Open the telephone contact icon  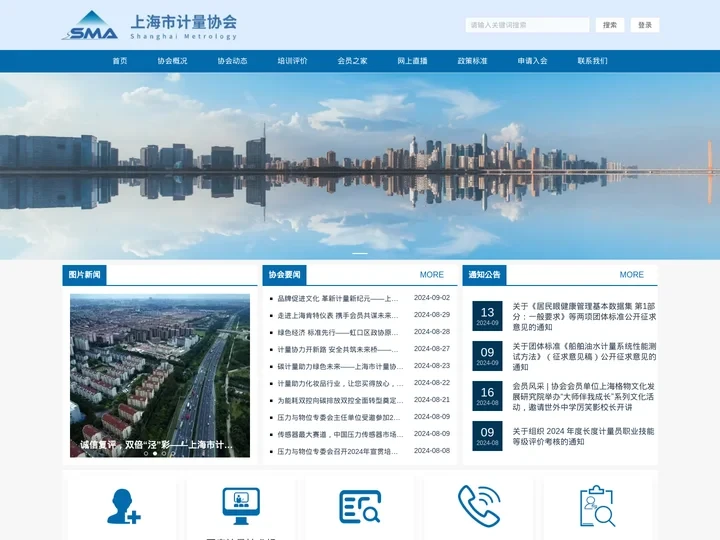tap(479, 506)
